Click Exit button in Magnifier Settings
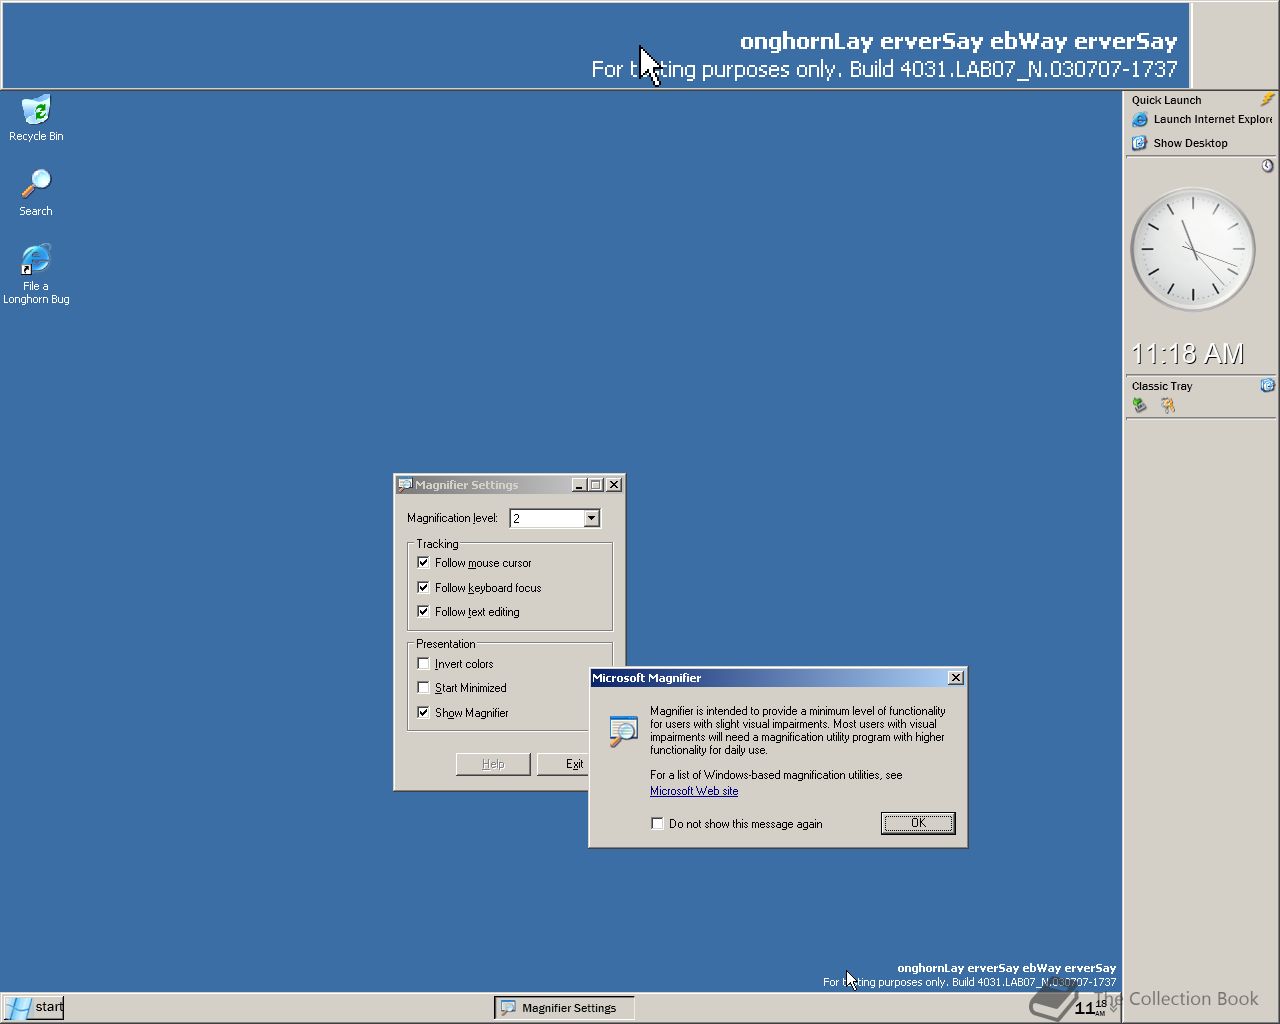The height and width of the screenshot is (1024, 1280). [563, 764]
